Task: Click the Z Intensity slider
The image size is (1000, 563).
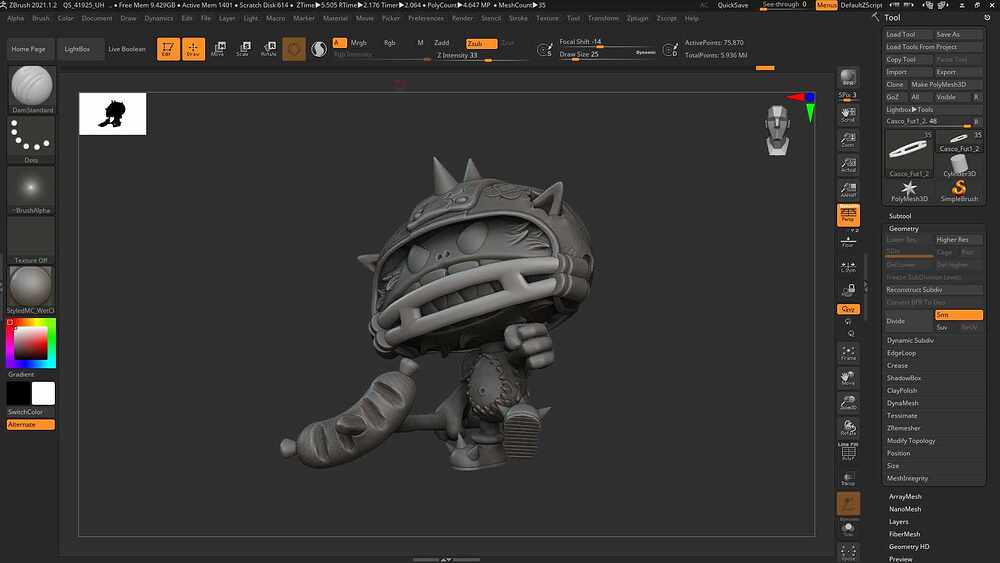Action: pyautogui.click(x=482, y=56)
